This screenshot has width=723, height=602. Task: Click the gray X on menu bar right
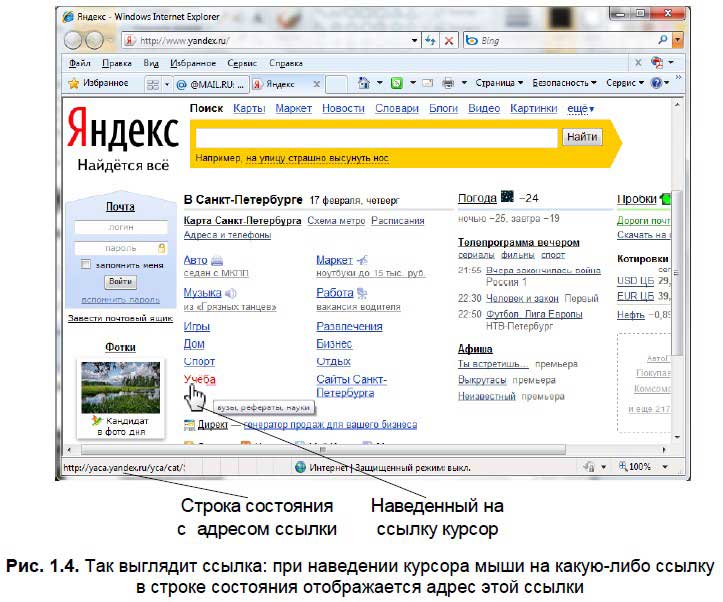(x=638, y=63)
